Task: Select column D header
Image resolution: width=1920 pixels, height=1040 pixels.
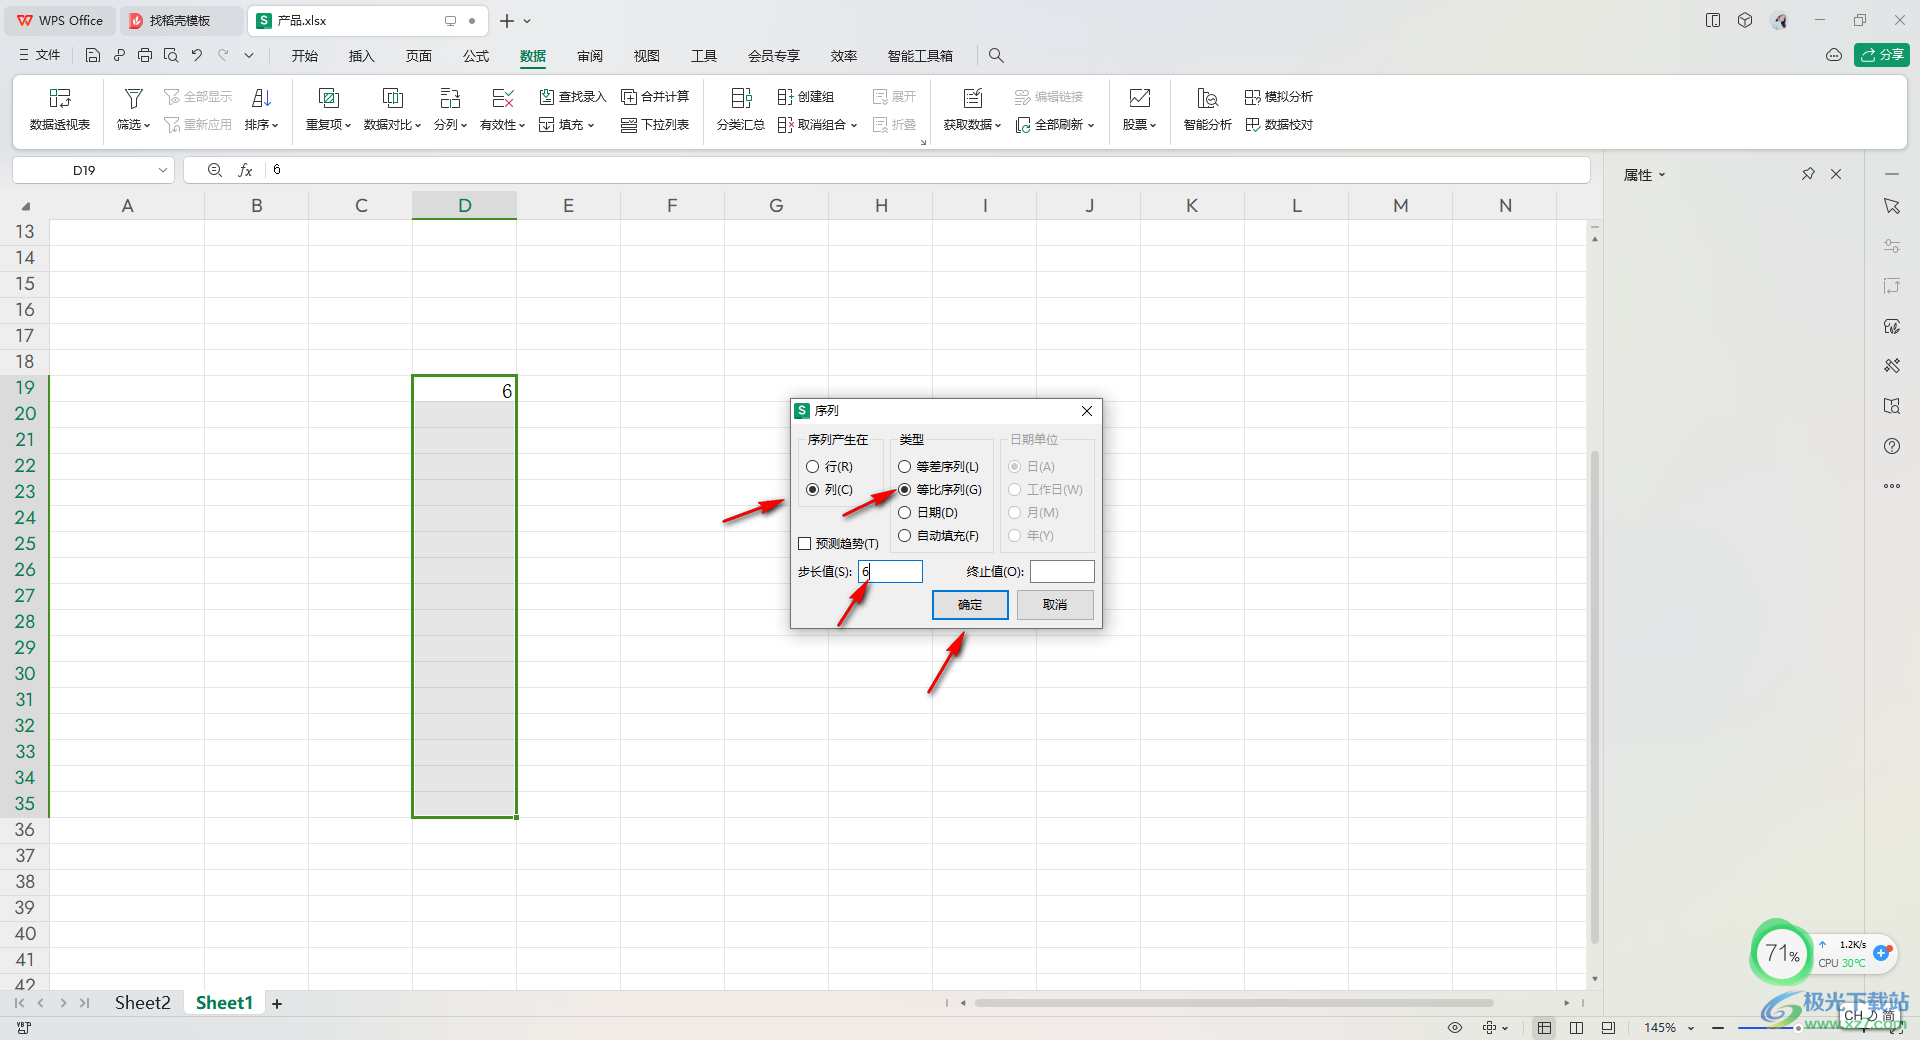Action: coord(465,206)
